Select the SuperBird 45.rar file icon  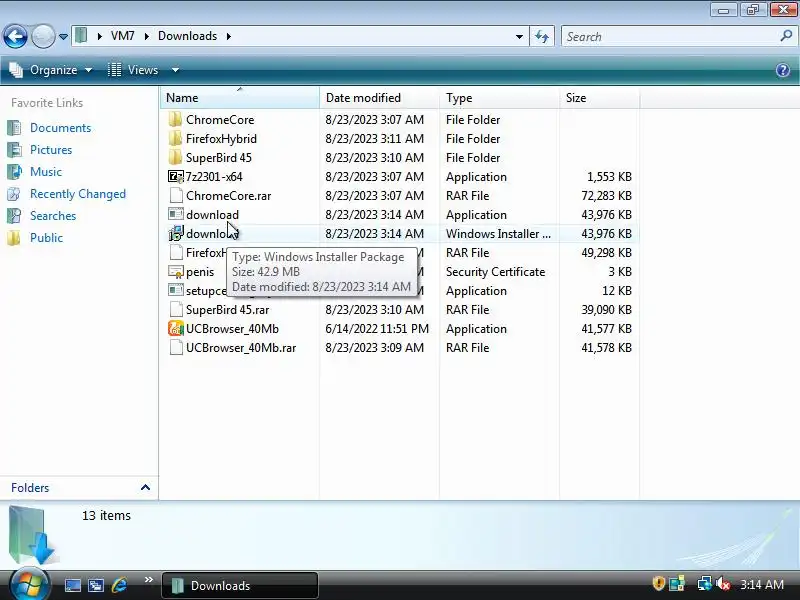[x=176, y=309]
